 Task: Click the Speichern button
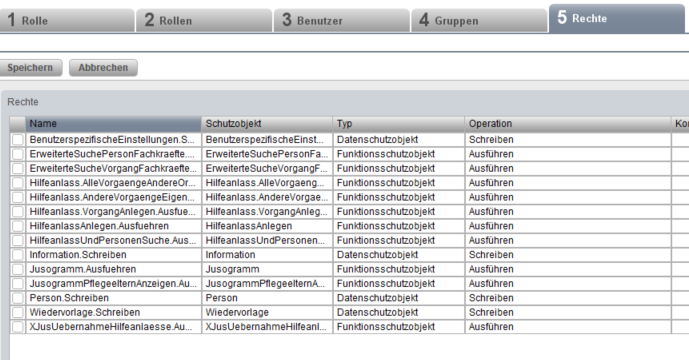pos(30,68)
